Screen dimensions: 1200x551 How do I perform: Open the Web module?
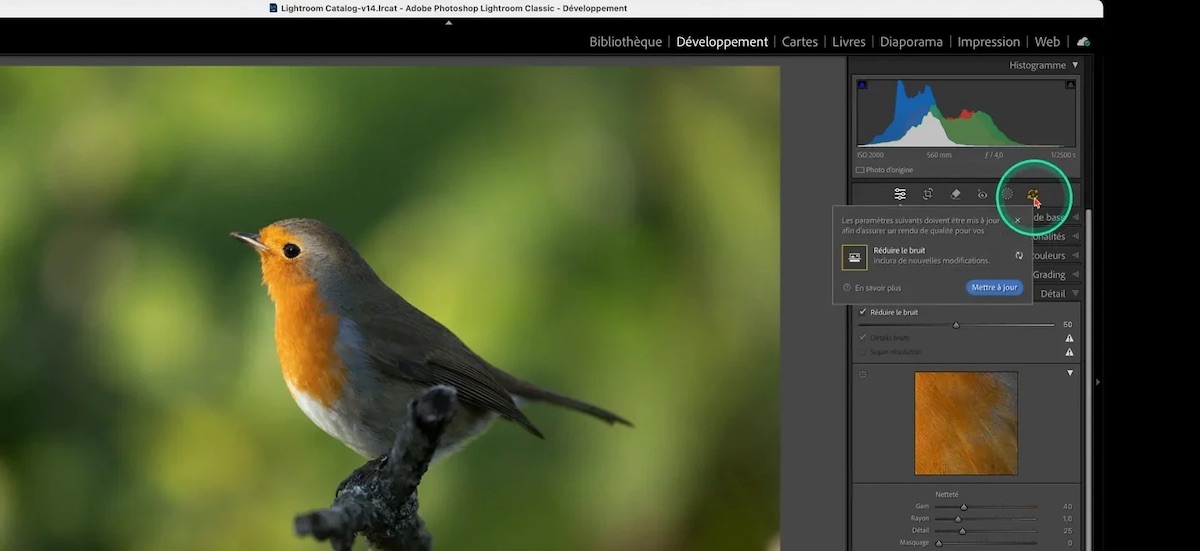tap(1047, 42)
